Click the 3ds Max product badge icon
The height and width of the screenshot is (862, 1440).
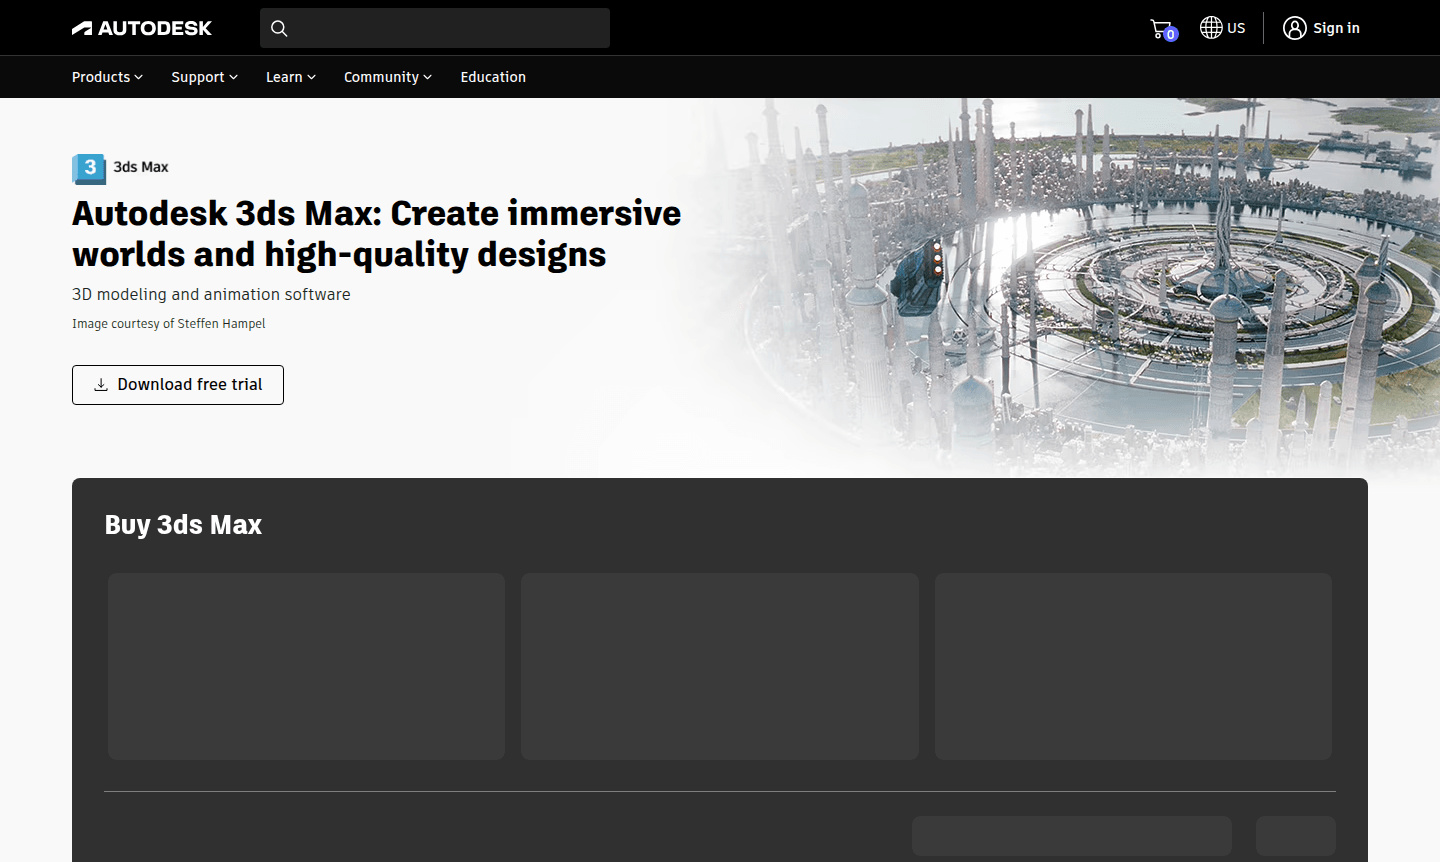tap(89, 168)
